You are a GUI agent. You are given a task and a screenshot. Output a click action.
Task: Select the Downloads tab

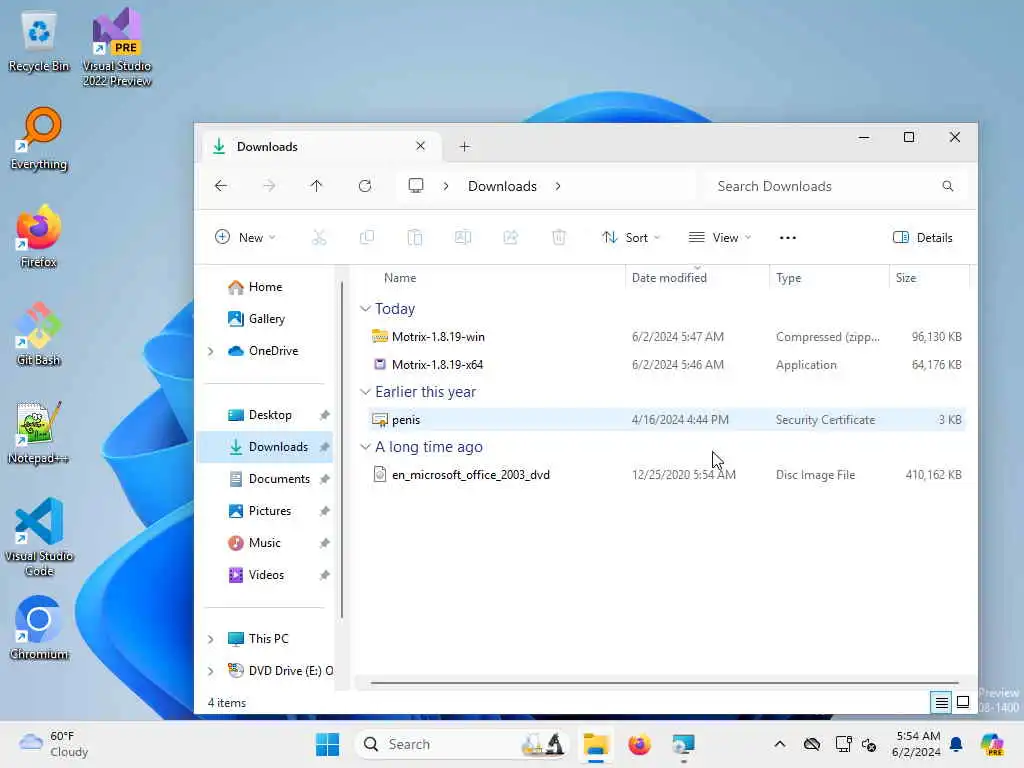(x=320, y=146)
